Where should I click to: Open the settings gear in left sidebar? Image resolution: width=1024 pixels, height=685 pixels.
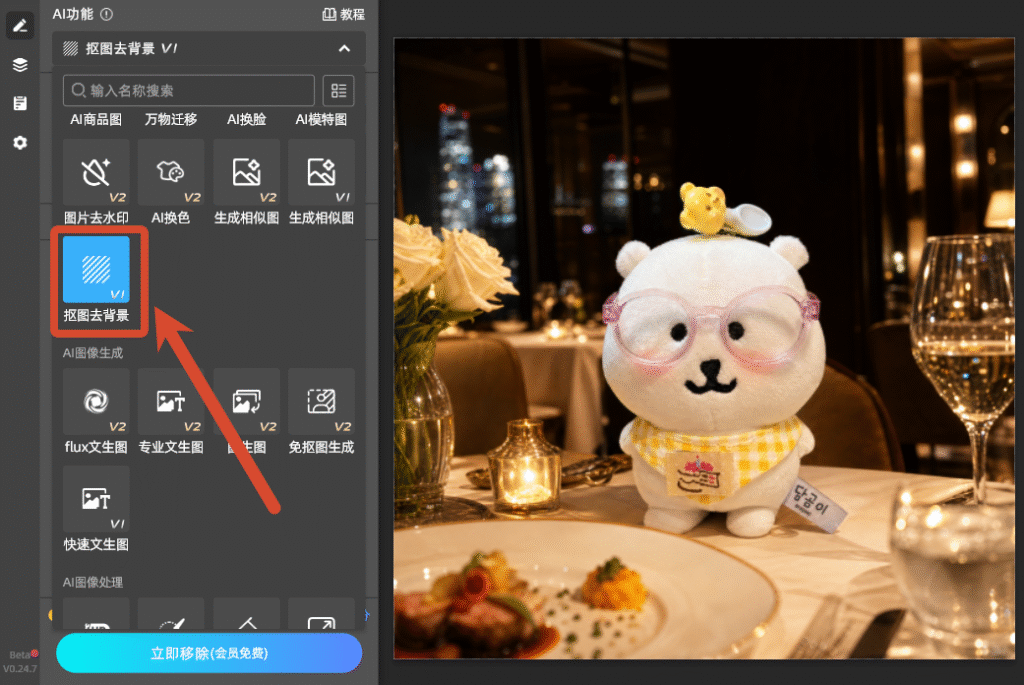click(20, 142)
